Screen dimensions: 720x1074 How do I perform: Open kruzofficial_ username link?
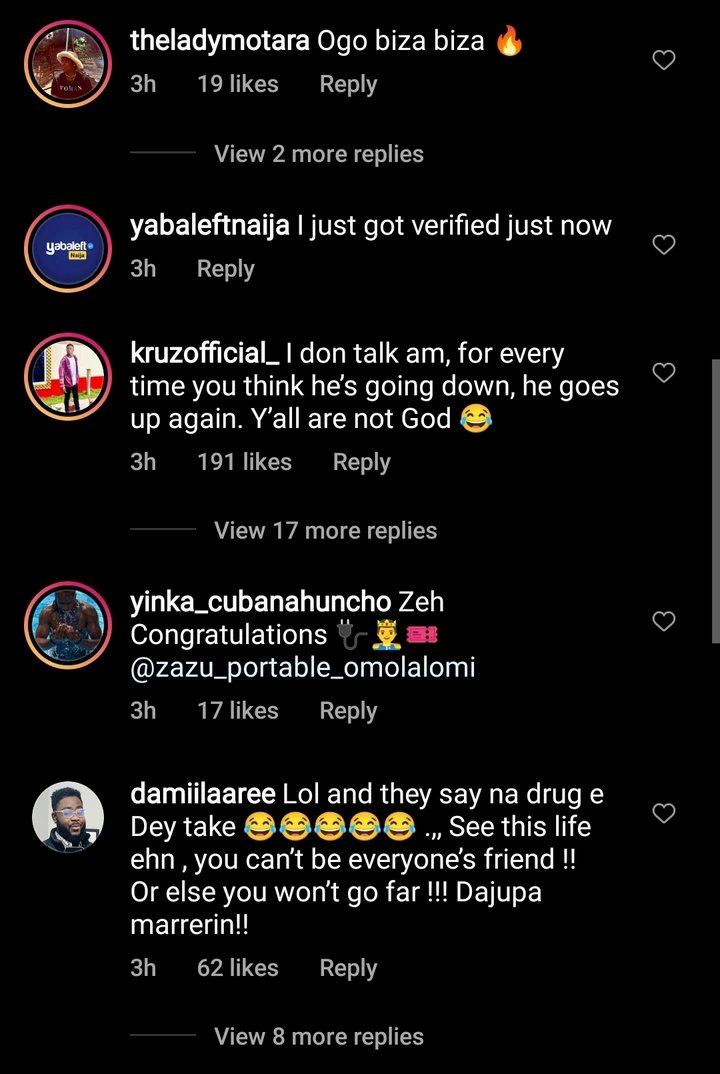pyautogui.click(x=205, y=354)
